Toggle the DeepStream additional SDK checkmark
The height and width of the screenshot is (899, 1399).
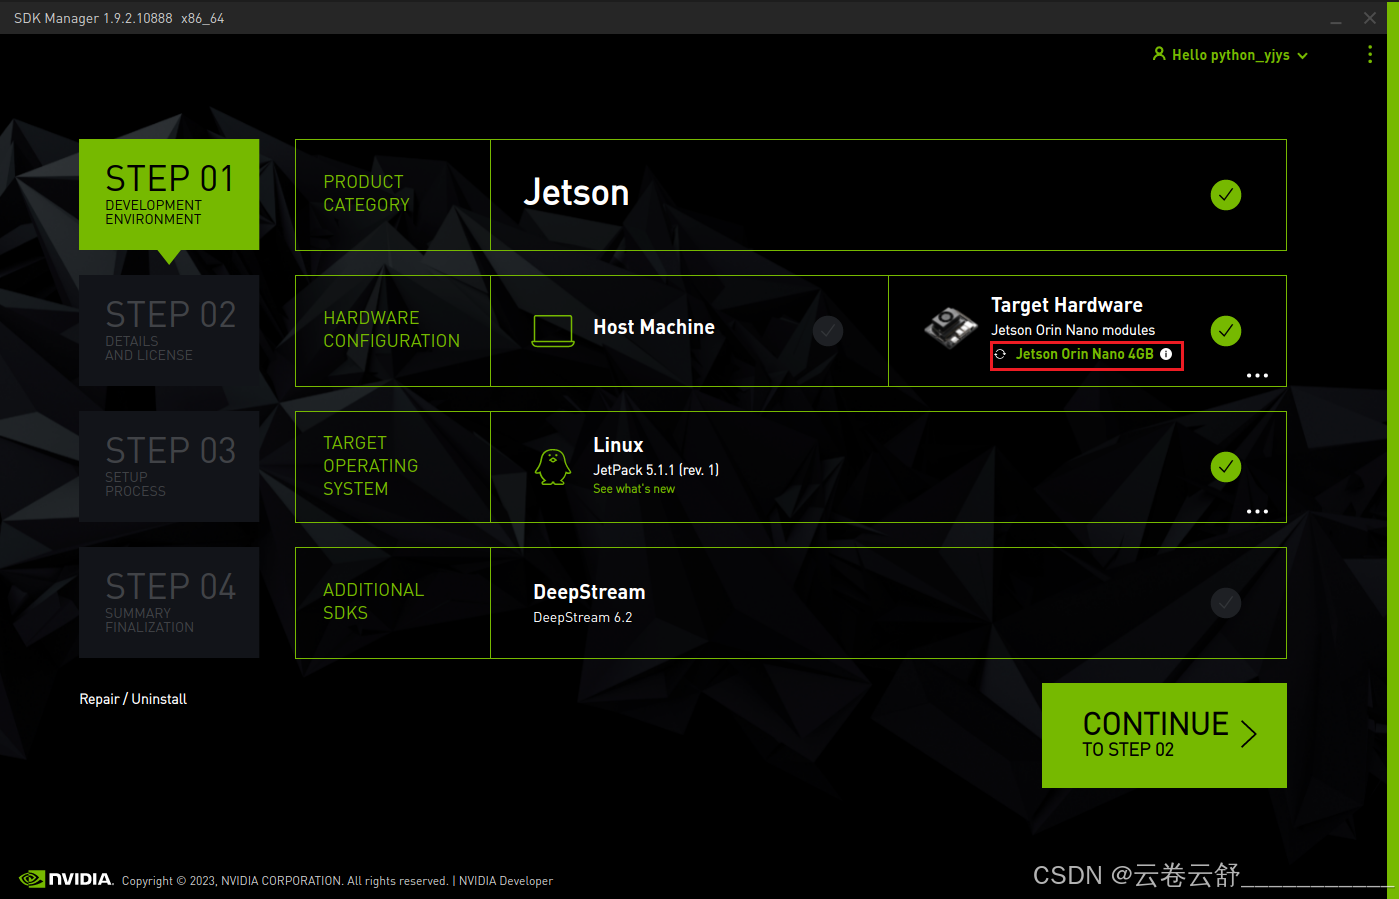click(1226, 603)
